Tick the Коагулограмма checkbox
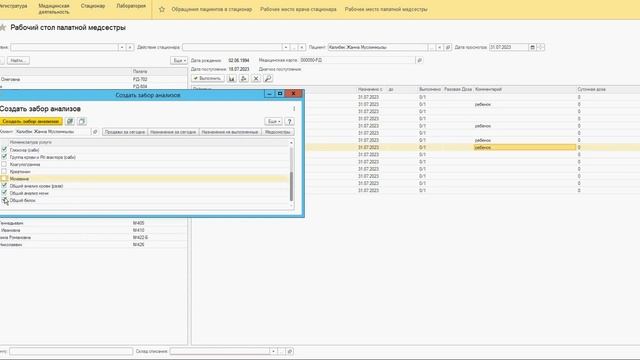640x360 pixels. coord(4,164)
